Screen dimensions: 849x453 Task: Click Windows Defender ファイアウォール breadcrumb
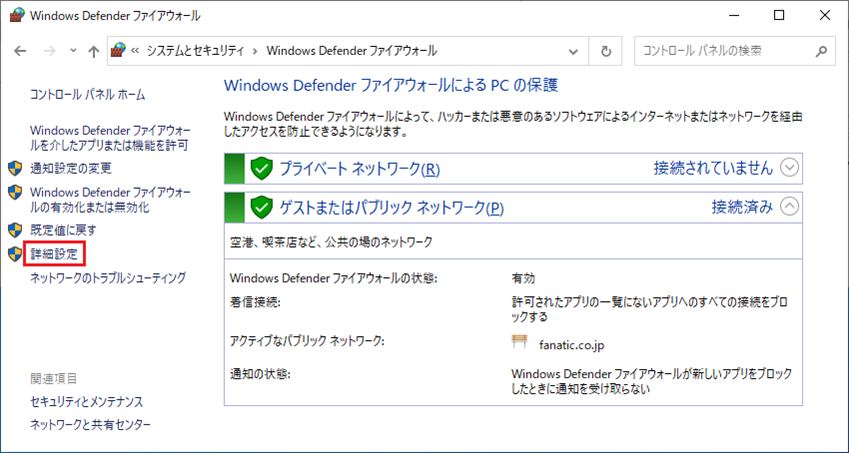click(x=352, y=51)
